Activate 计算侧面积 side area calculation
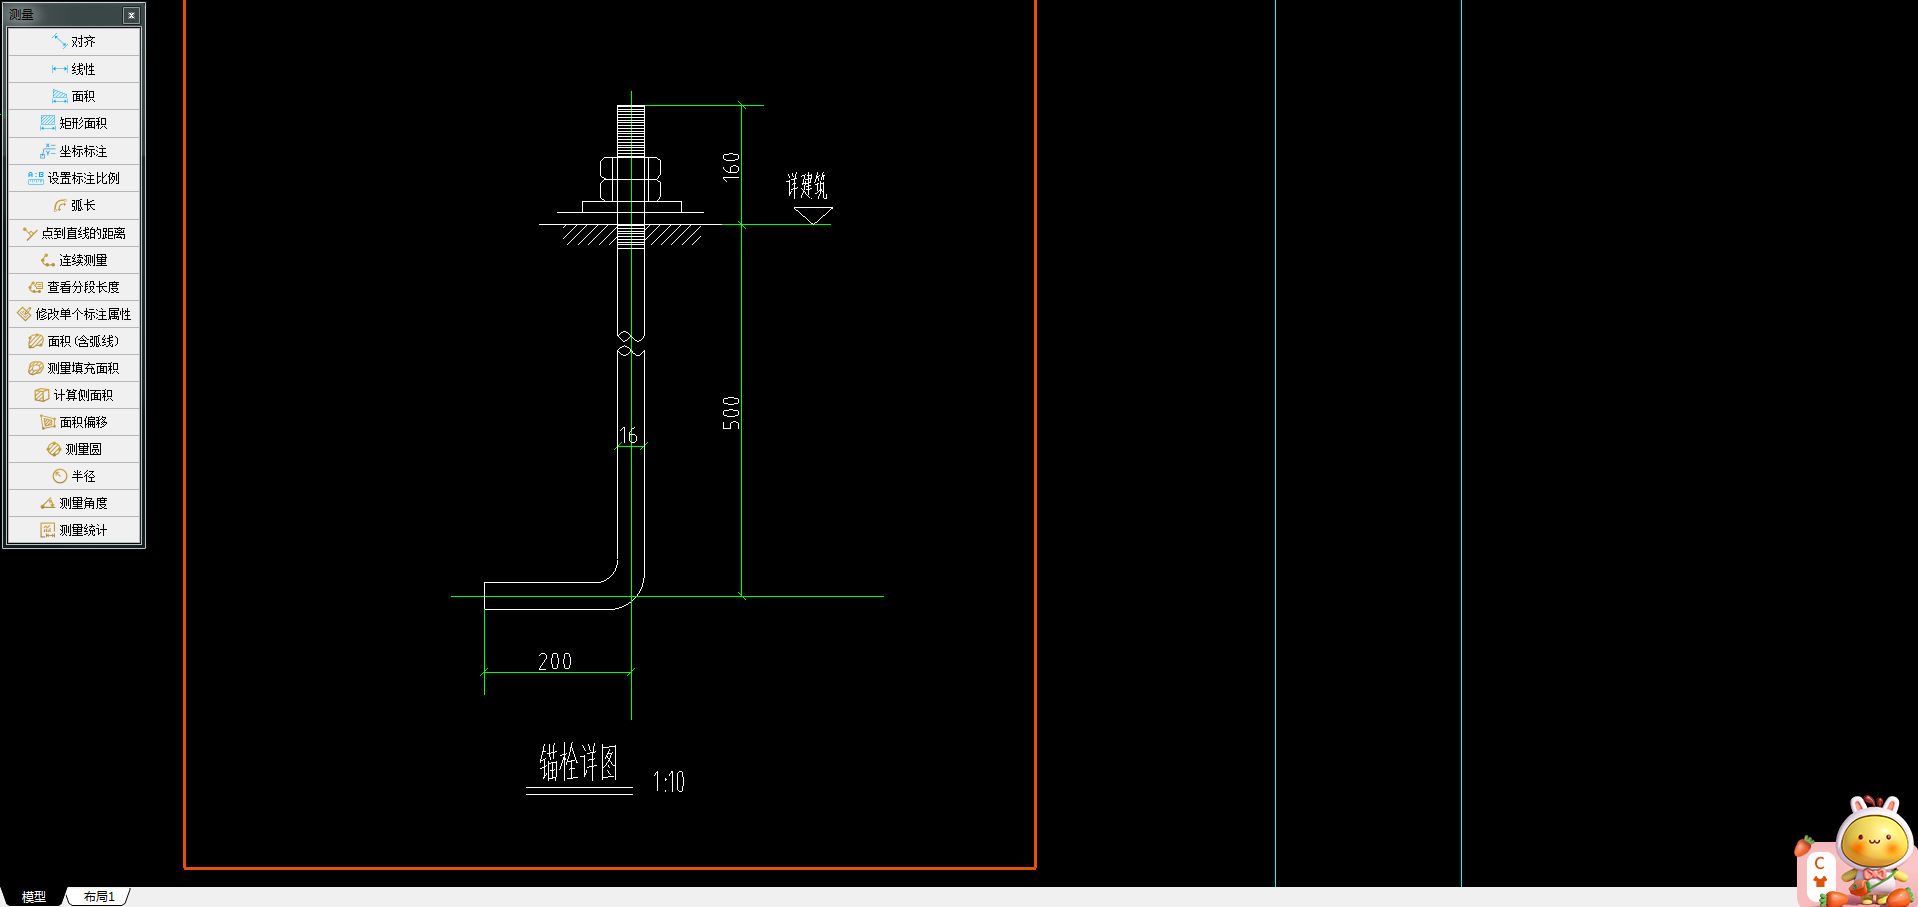The width and height of the screenshot is (1918, 907). coord(74,395)
